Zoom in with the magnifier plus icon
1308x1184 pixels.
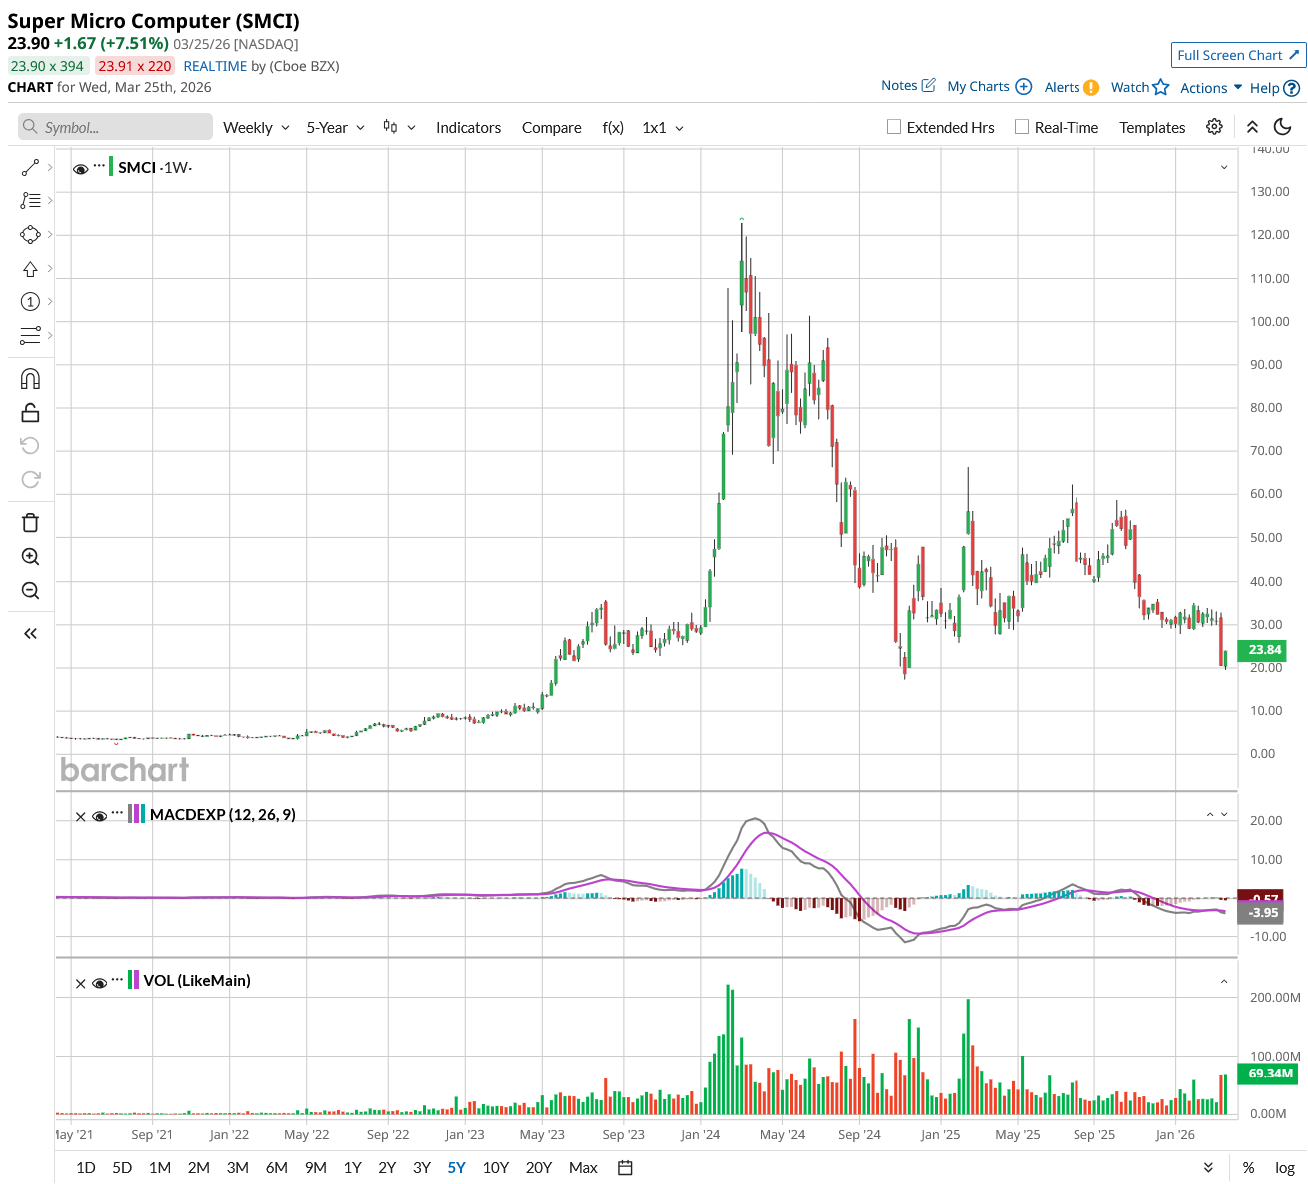(30, 557)
